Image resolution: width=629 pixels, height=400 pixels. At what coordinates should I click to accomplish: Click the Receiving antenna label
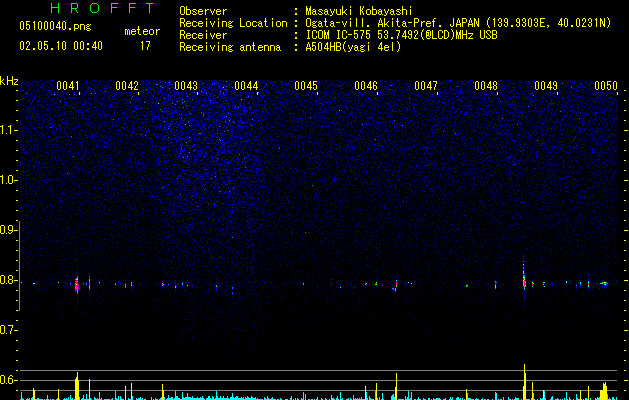[230, 47]
